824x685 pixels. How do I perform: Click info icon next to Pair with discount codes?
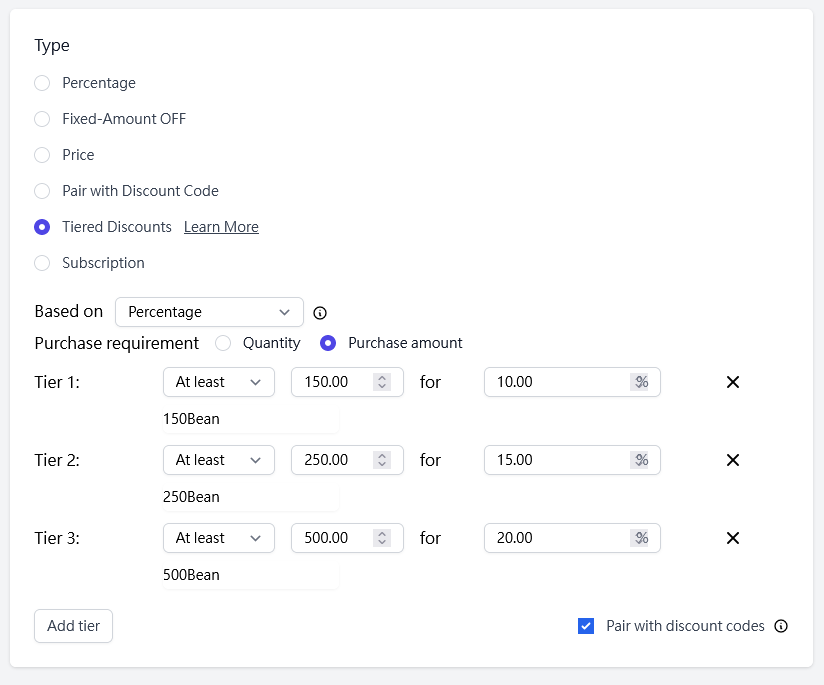(781, 626)
